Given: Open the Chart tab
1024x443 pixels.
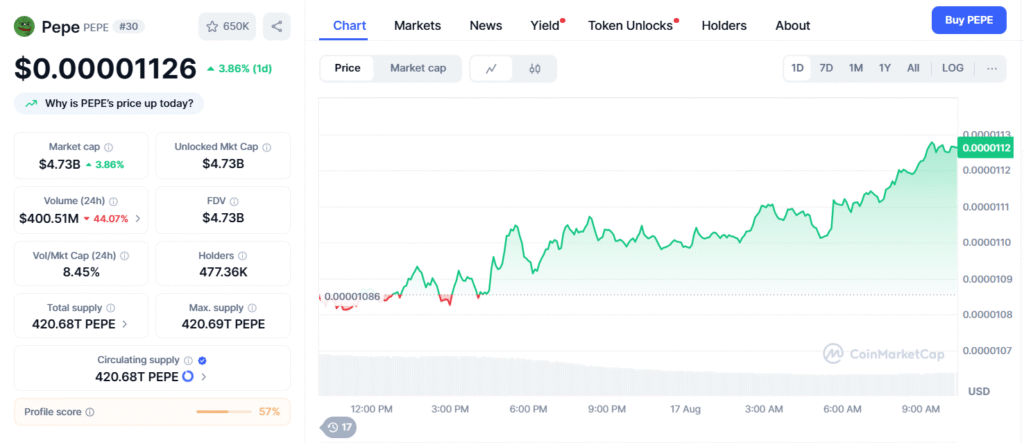Looking at the screenshot, I should coord(349,25).
